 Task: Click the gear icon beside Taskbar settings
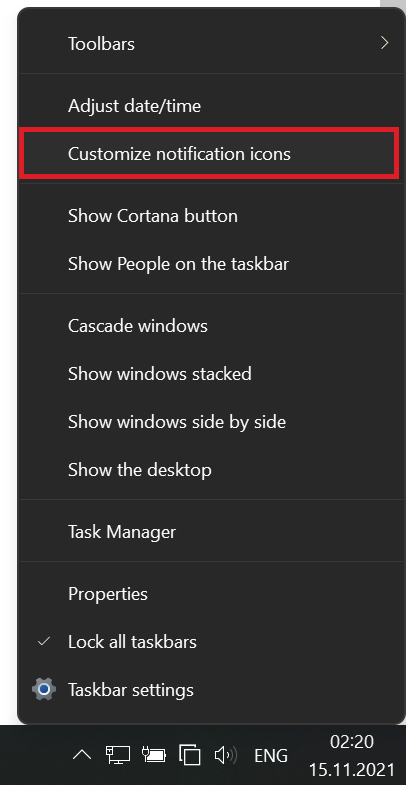[44, 689]
